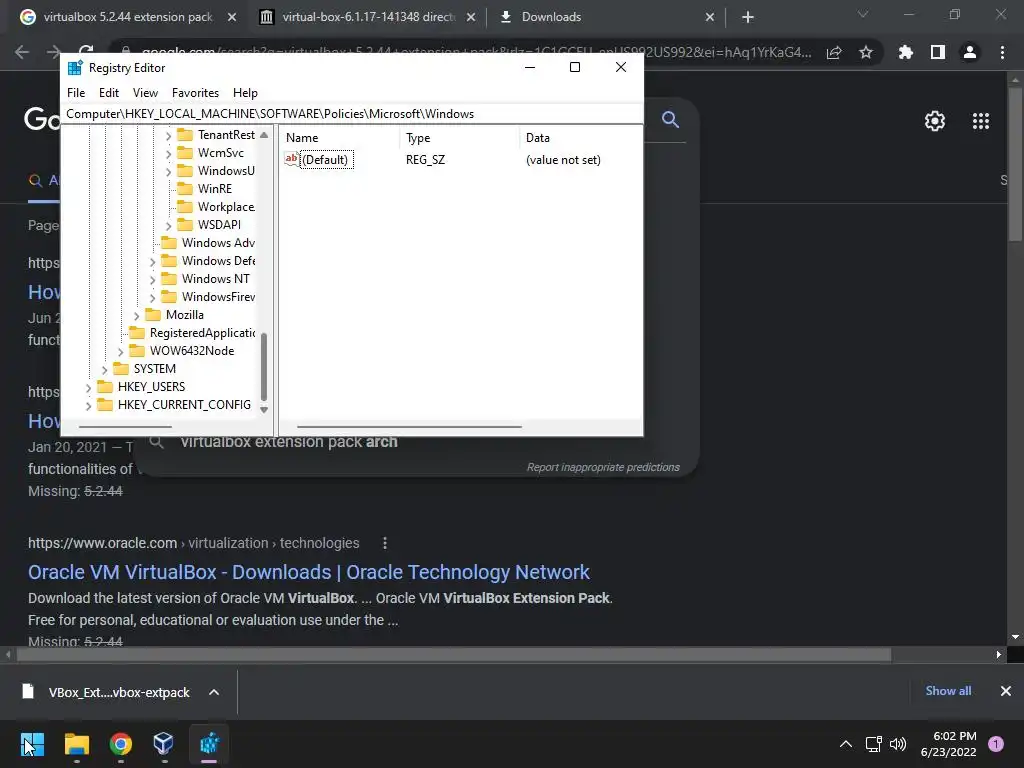Expand the WSDAPI key

(168, 225)
